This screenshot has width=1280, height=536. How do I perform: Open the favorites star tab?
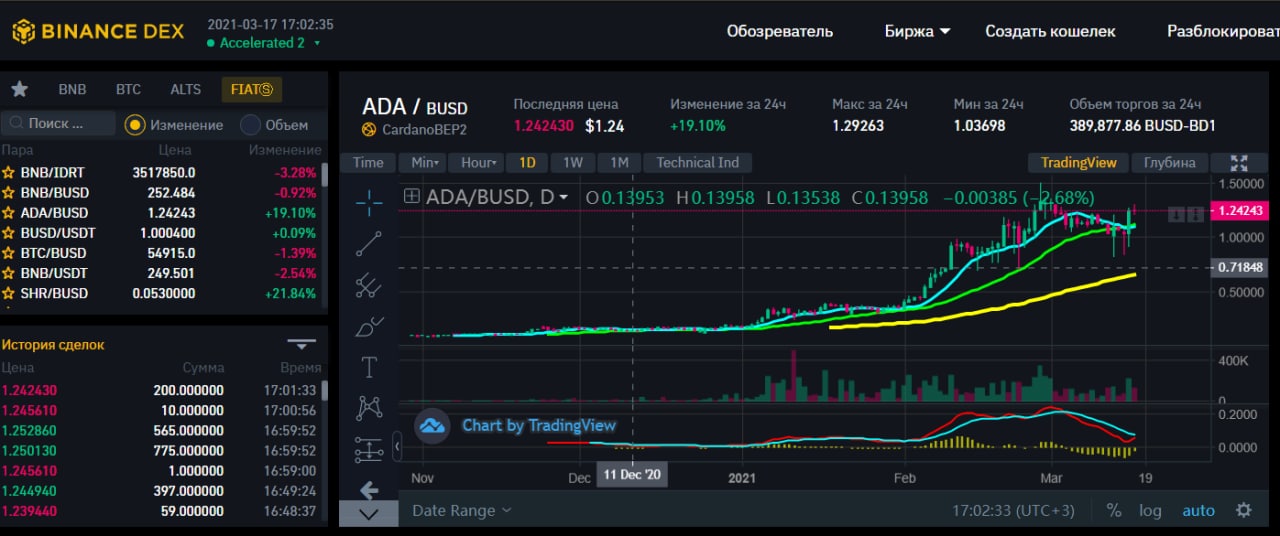tap(19, 89)
